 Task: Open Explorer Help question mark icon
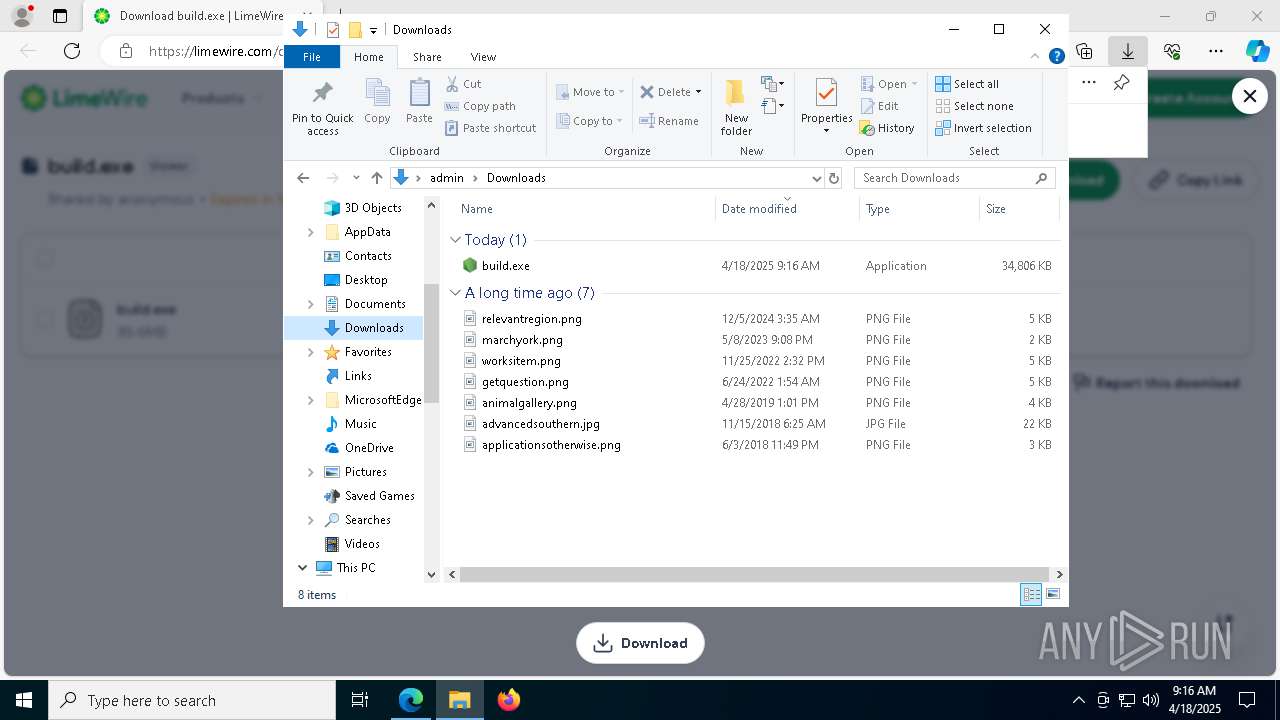[x=1056, y=57]
